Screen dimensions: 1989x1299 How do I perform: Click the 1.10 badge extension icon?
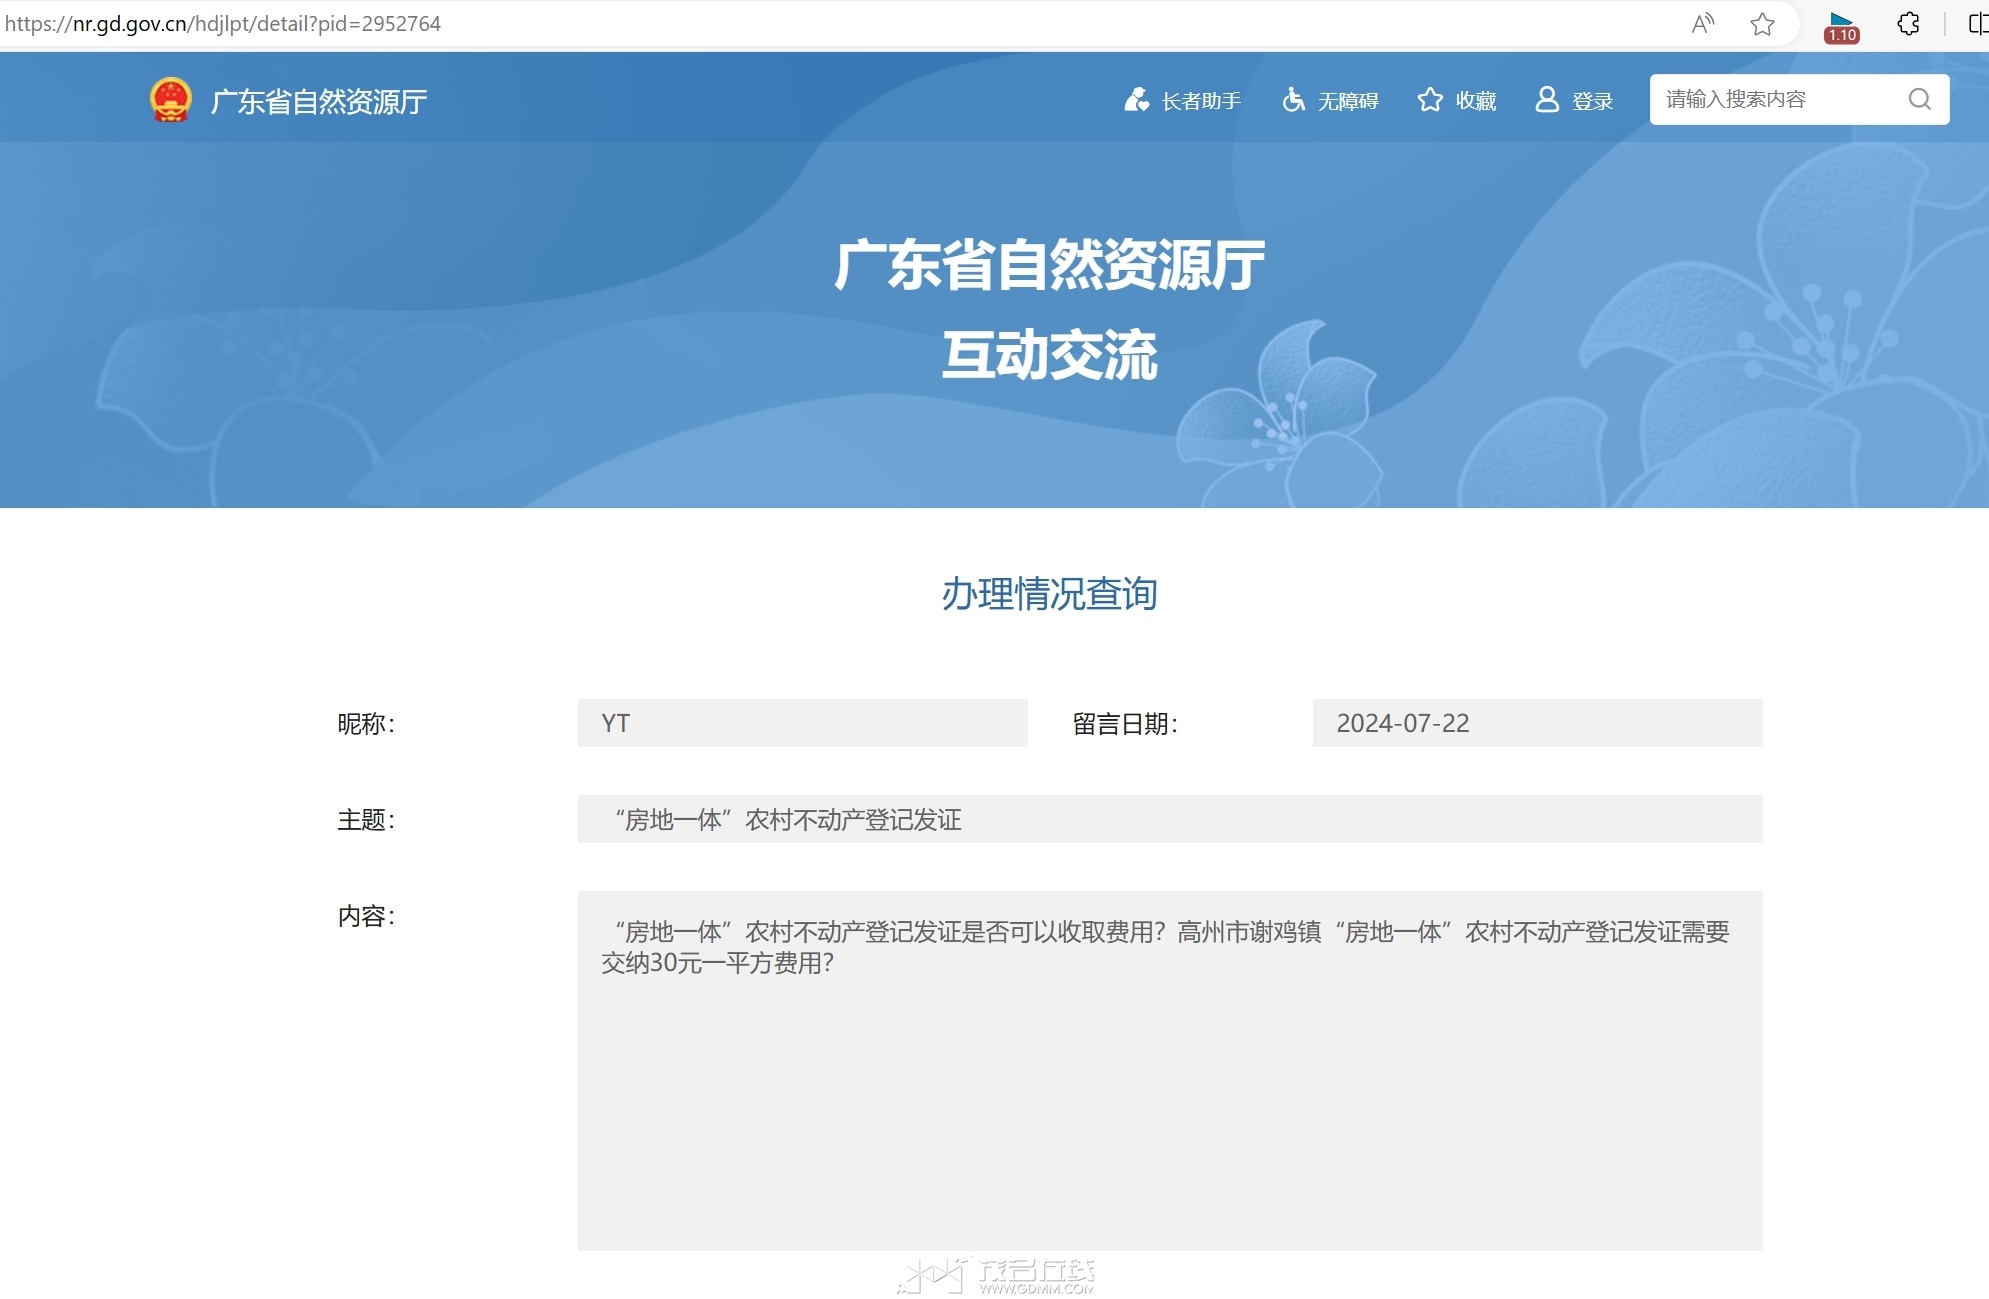pyautogui.click(x=1841, y=26)
